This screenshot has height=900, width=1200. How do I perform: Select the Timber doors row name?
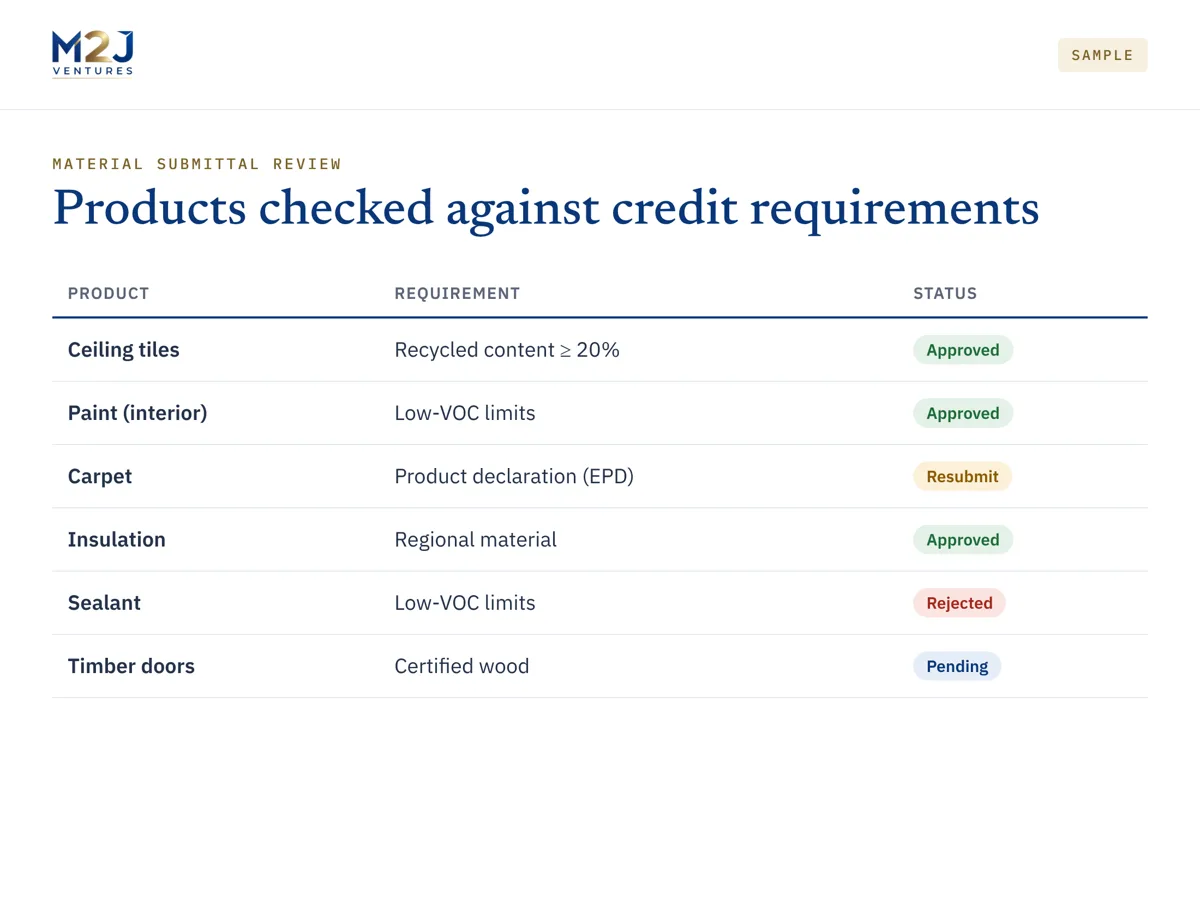click(x=131, y=666)
